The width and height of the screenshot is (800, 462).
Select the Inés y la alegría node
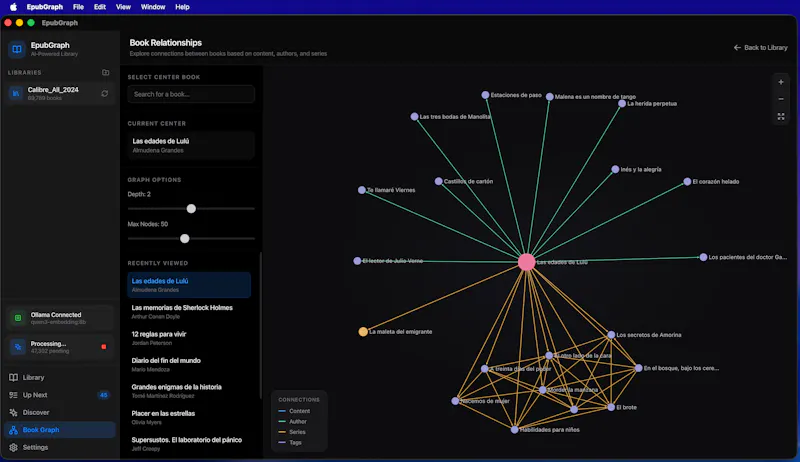click(615, 169)
